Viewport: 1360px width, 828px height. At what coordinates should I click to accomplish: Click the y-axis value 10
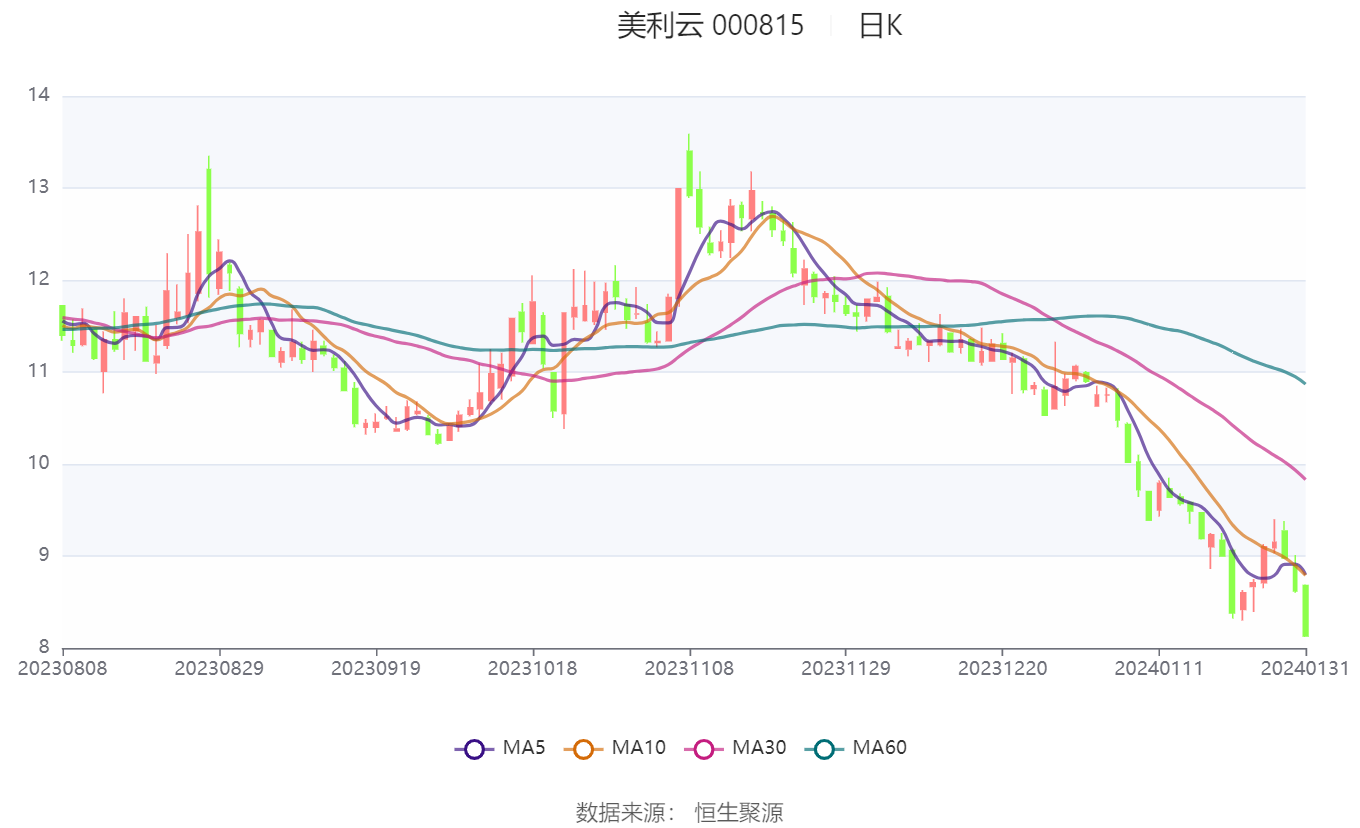(x=39, y=464)
